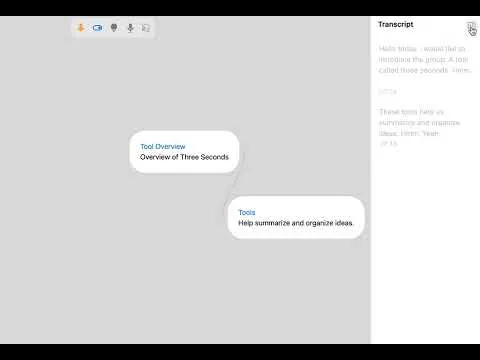Image resolution: width=480 pixels, height=360 pixels.
Task: Click the blue rounded-rectangle toolbar icon
Action: click(x=97, y=28)
